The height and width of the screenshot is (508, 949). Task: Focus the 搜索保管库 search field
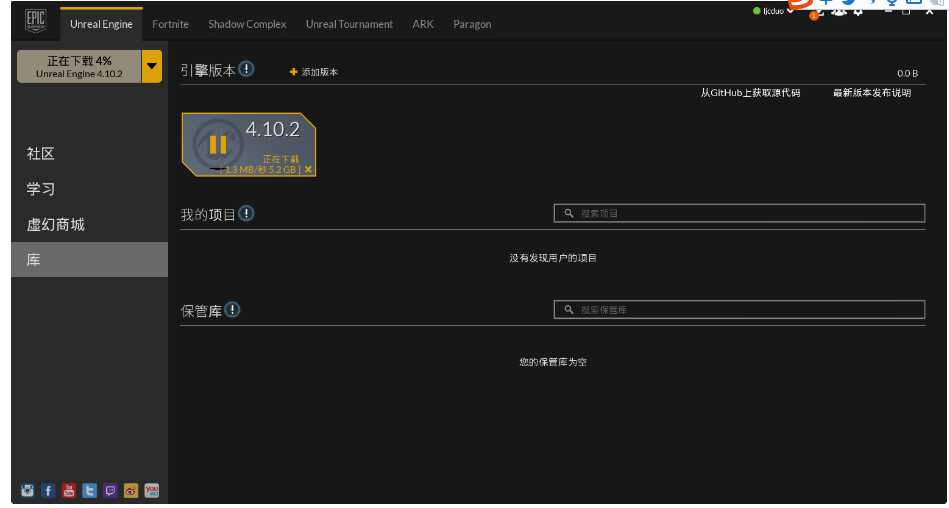(x=739, y=309)
